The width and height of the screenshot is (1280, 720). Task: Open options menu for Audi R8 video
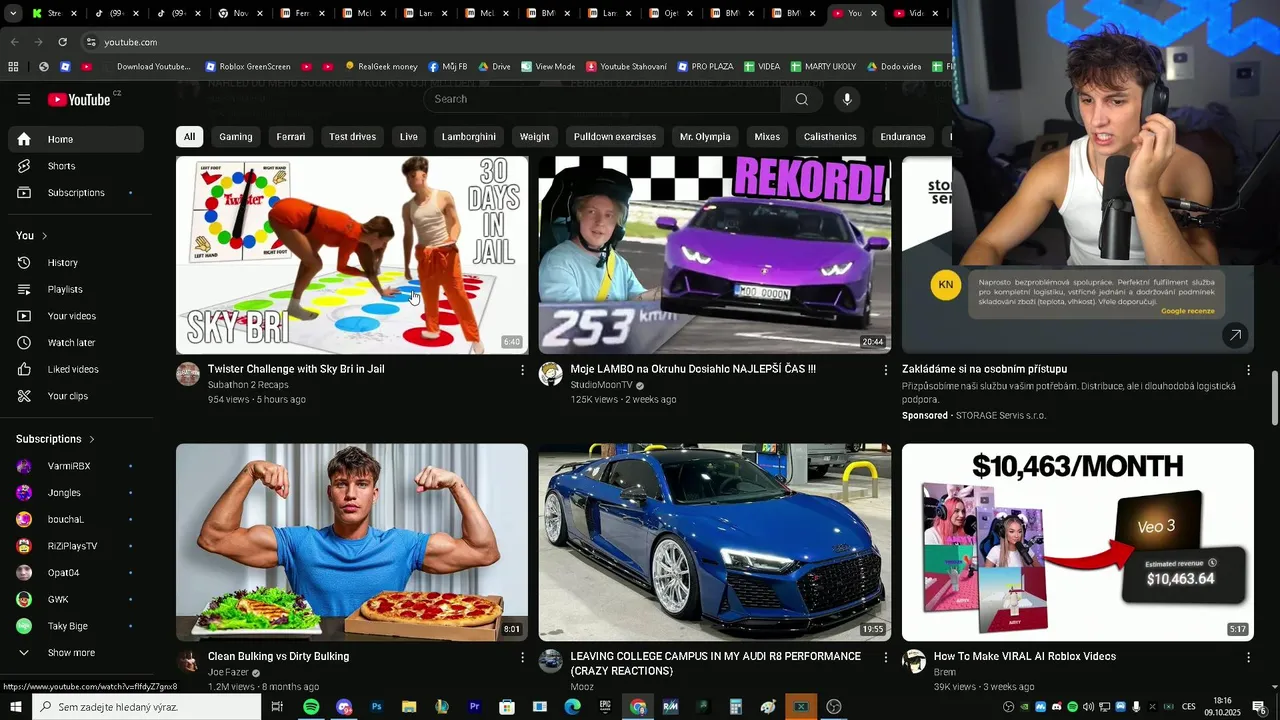click(885, 657)
